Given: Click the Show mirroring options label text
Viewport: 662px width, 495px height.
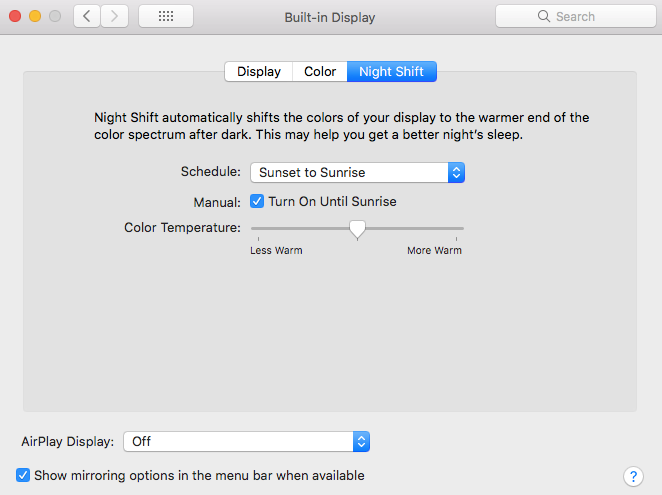Looking at the screenshot, I should point(199,476).
